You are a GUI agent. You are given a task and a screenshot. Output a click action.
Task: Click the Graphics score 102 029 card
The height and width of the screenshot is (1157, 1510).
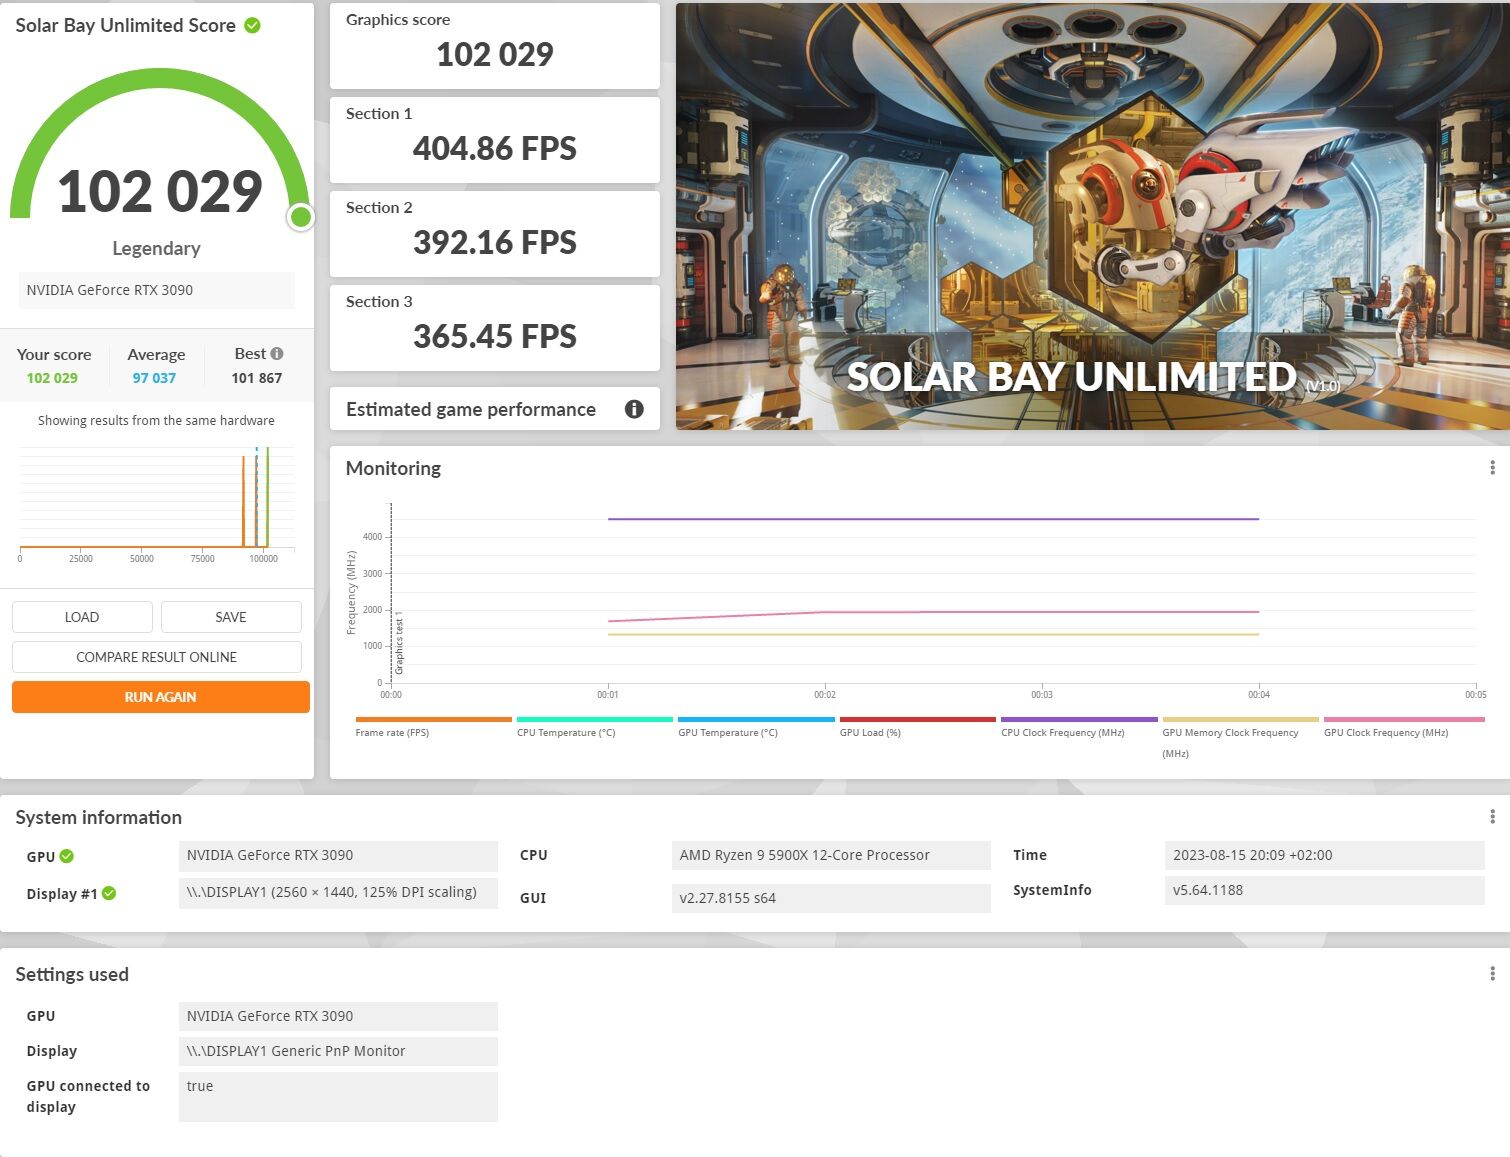tap(495, 45)
